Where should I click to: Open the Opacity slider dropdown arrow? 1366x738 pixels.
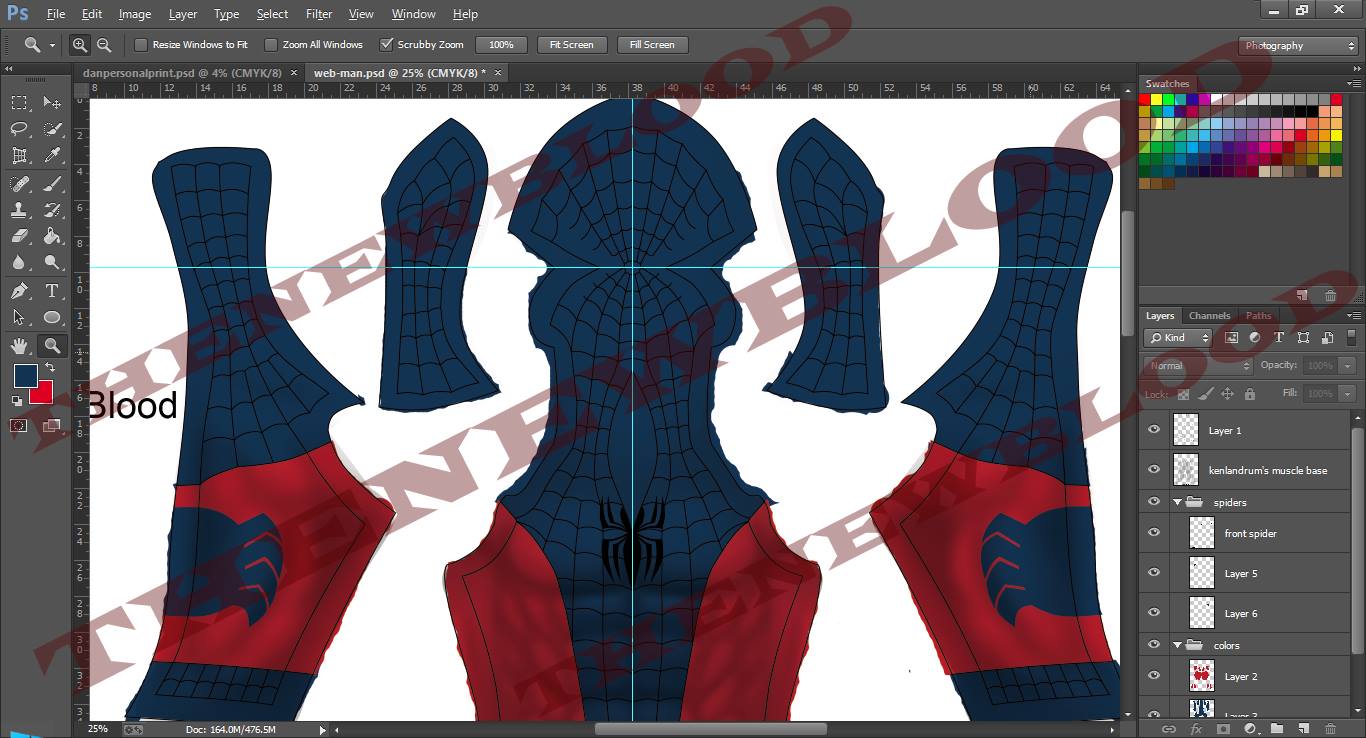pyautogui.click(x=1347, y=366)
